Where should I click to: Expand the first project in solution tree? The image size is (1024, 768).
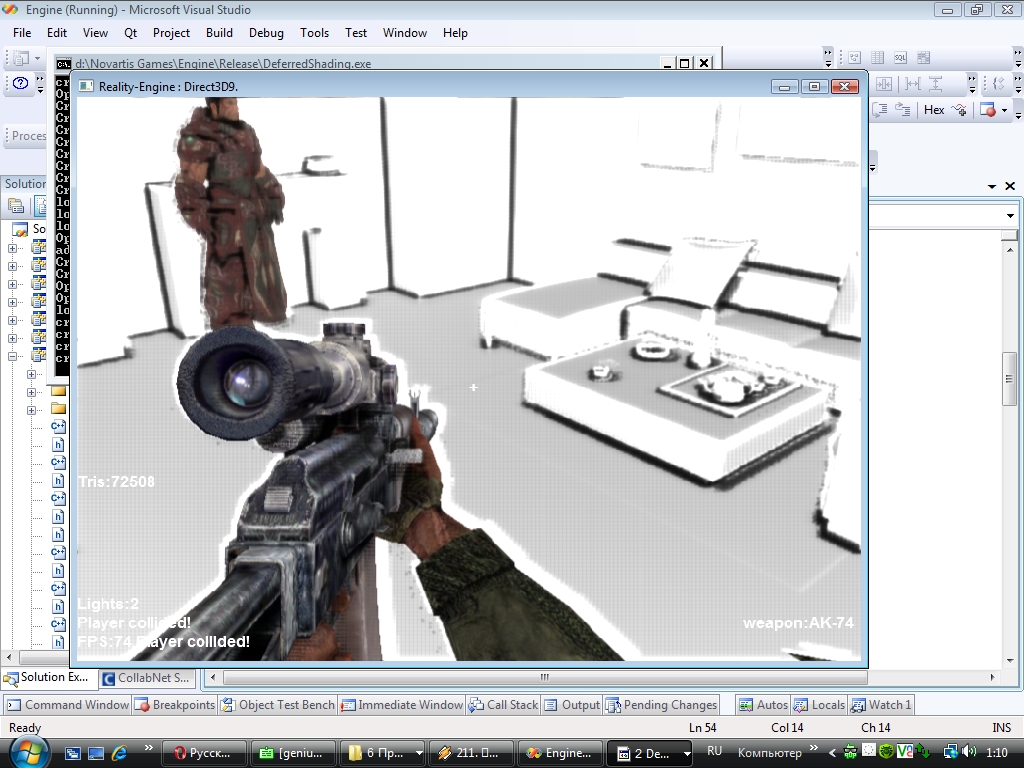(x=13, y=249)
